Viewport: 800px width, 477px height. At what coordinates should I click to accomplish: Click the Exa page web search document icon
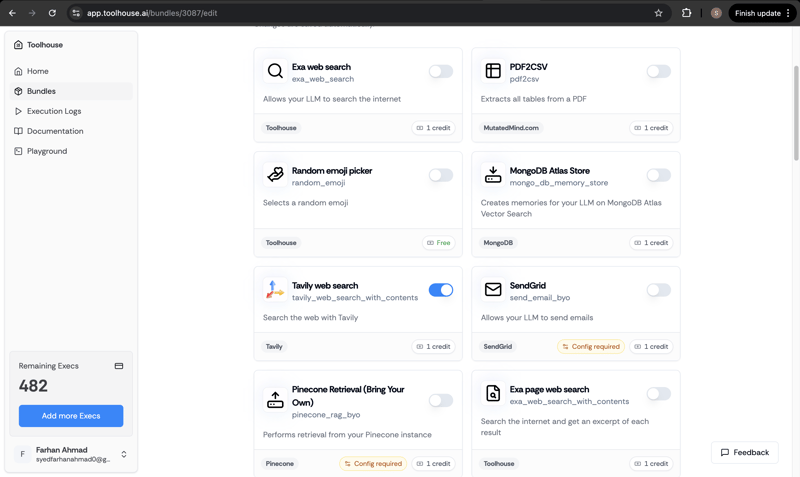coord(493,393)
